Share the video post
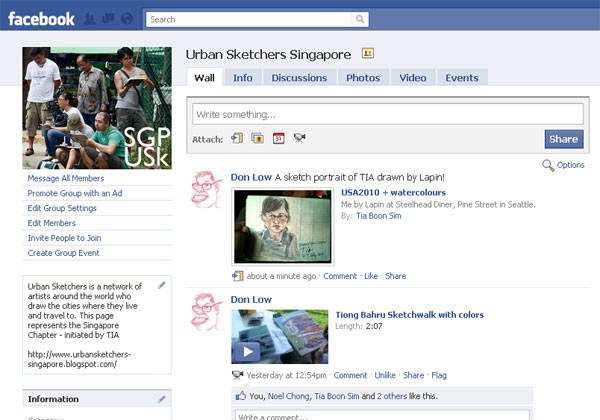This screenshot has width=600, height=420. [413, 375]
